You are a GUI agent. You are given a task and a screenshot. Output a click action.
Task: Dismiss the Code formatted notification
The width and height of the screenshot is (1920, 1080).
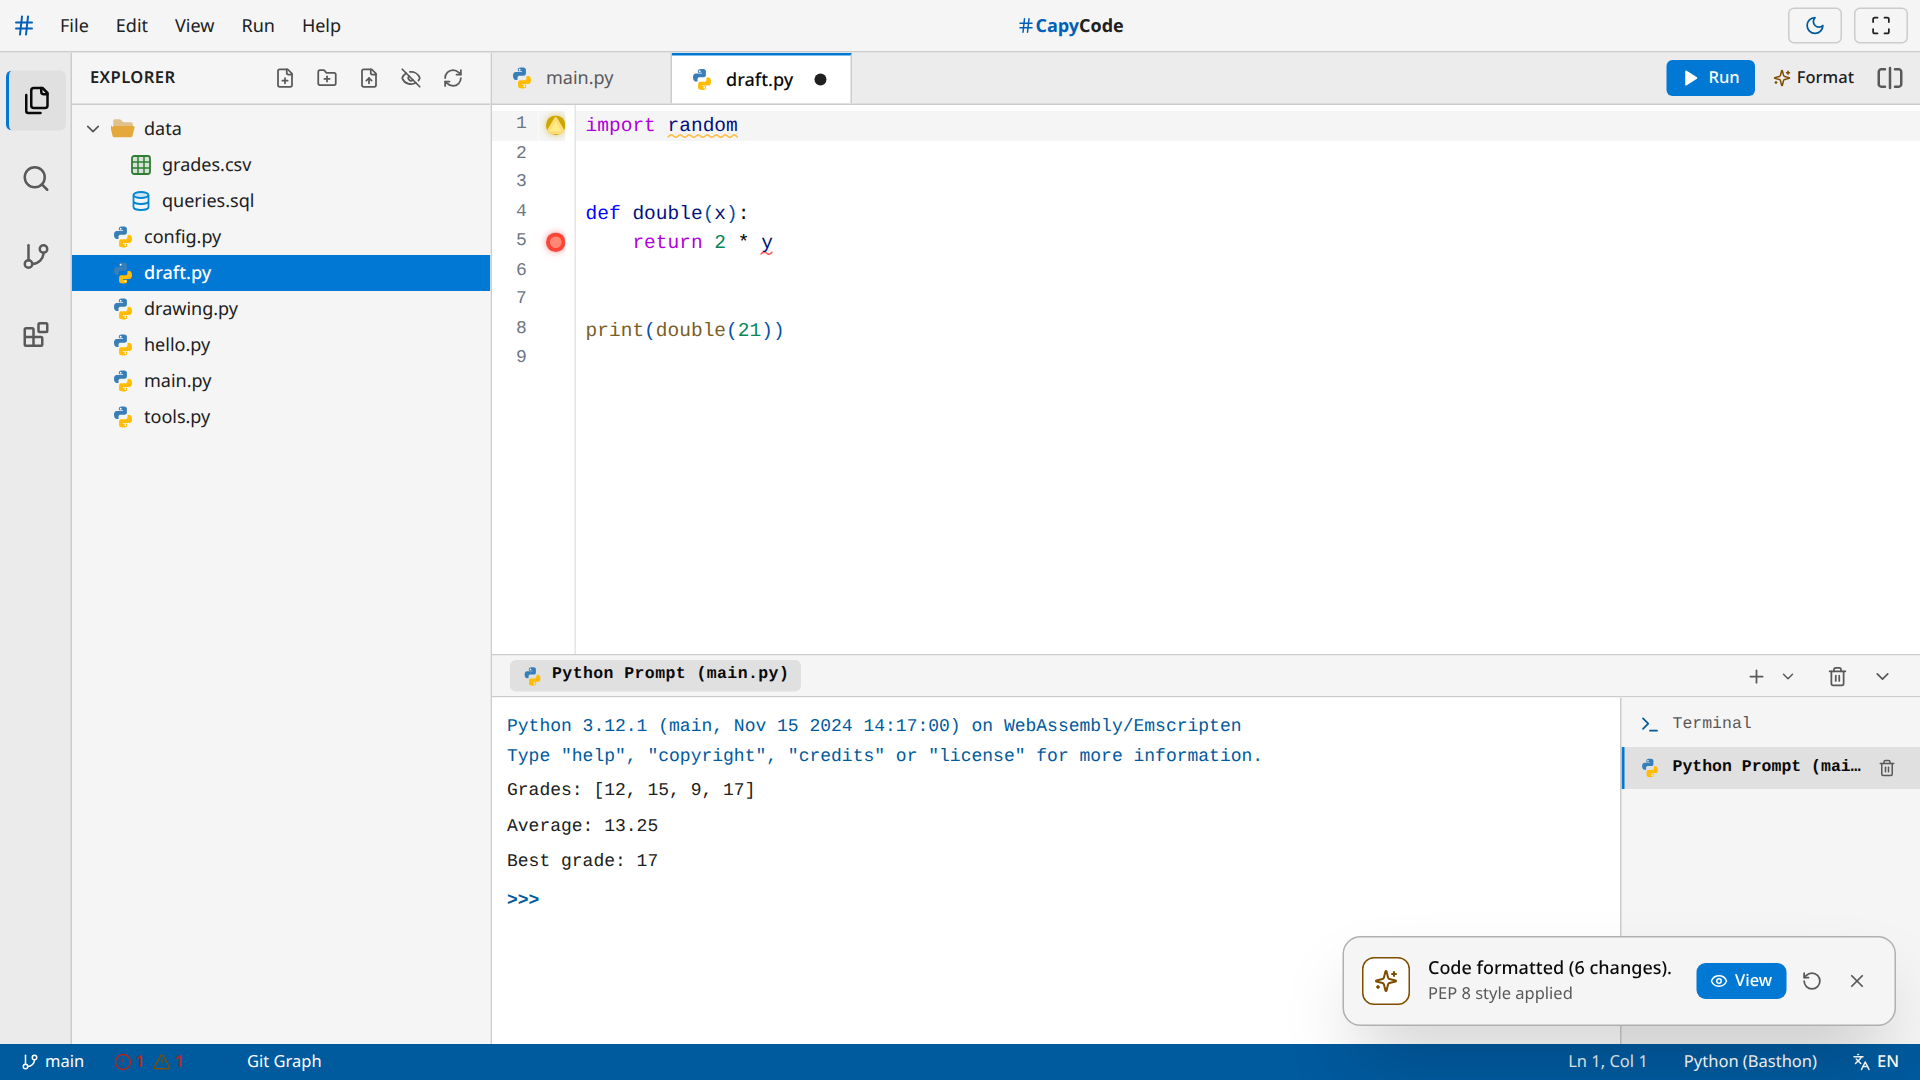(1857, 981)
